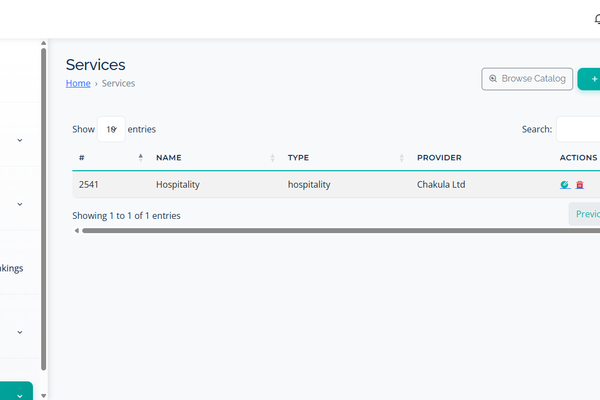Click the notification bell icon
Image resolution: width=600 pixels, height=400 pixels.
[x=597, y=19]
